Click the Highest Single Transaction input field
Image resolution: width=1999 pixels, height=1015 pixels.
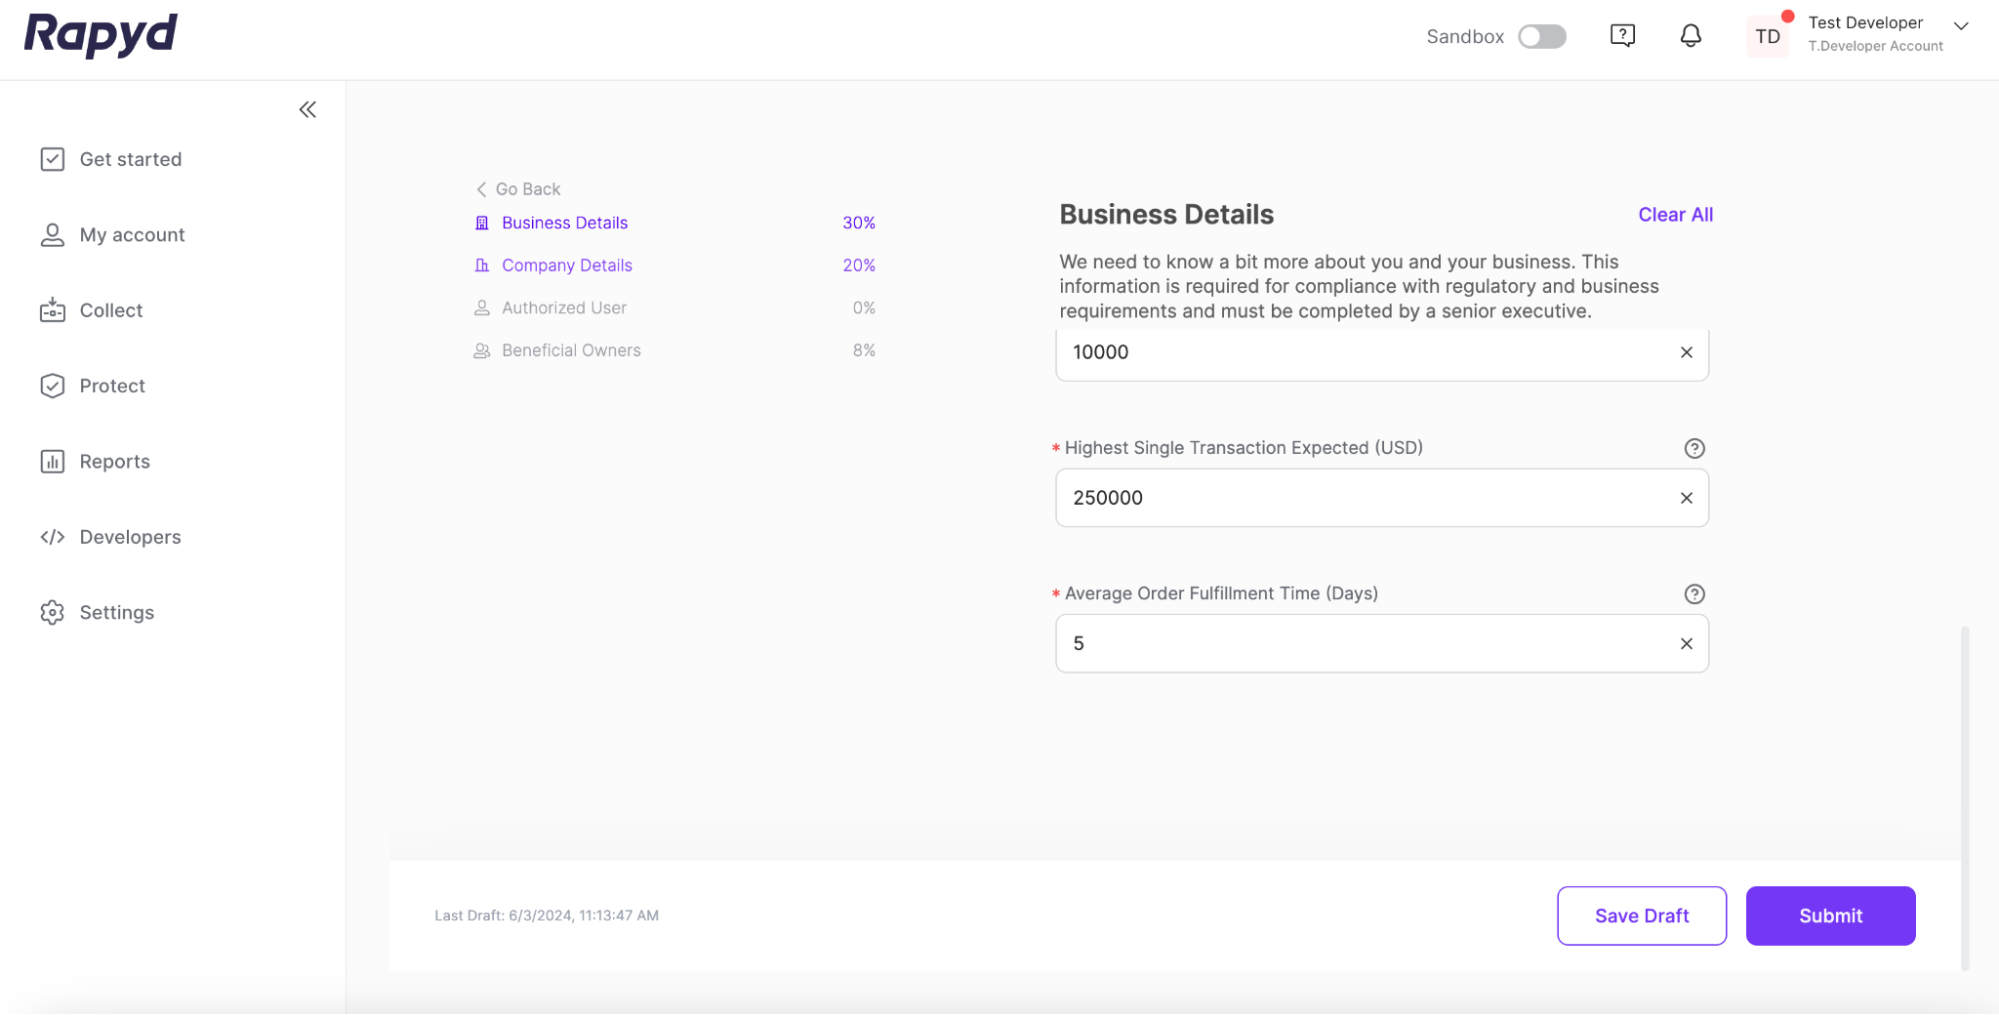1360,498
